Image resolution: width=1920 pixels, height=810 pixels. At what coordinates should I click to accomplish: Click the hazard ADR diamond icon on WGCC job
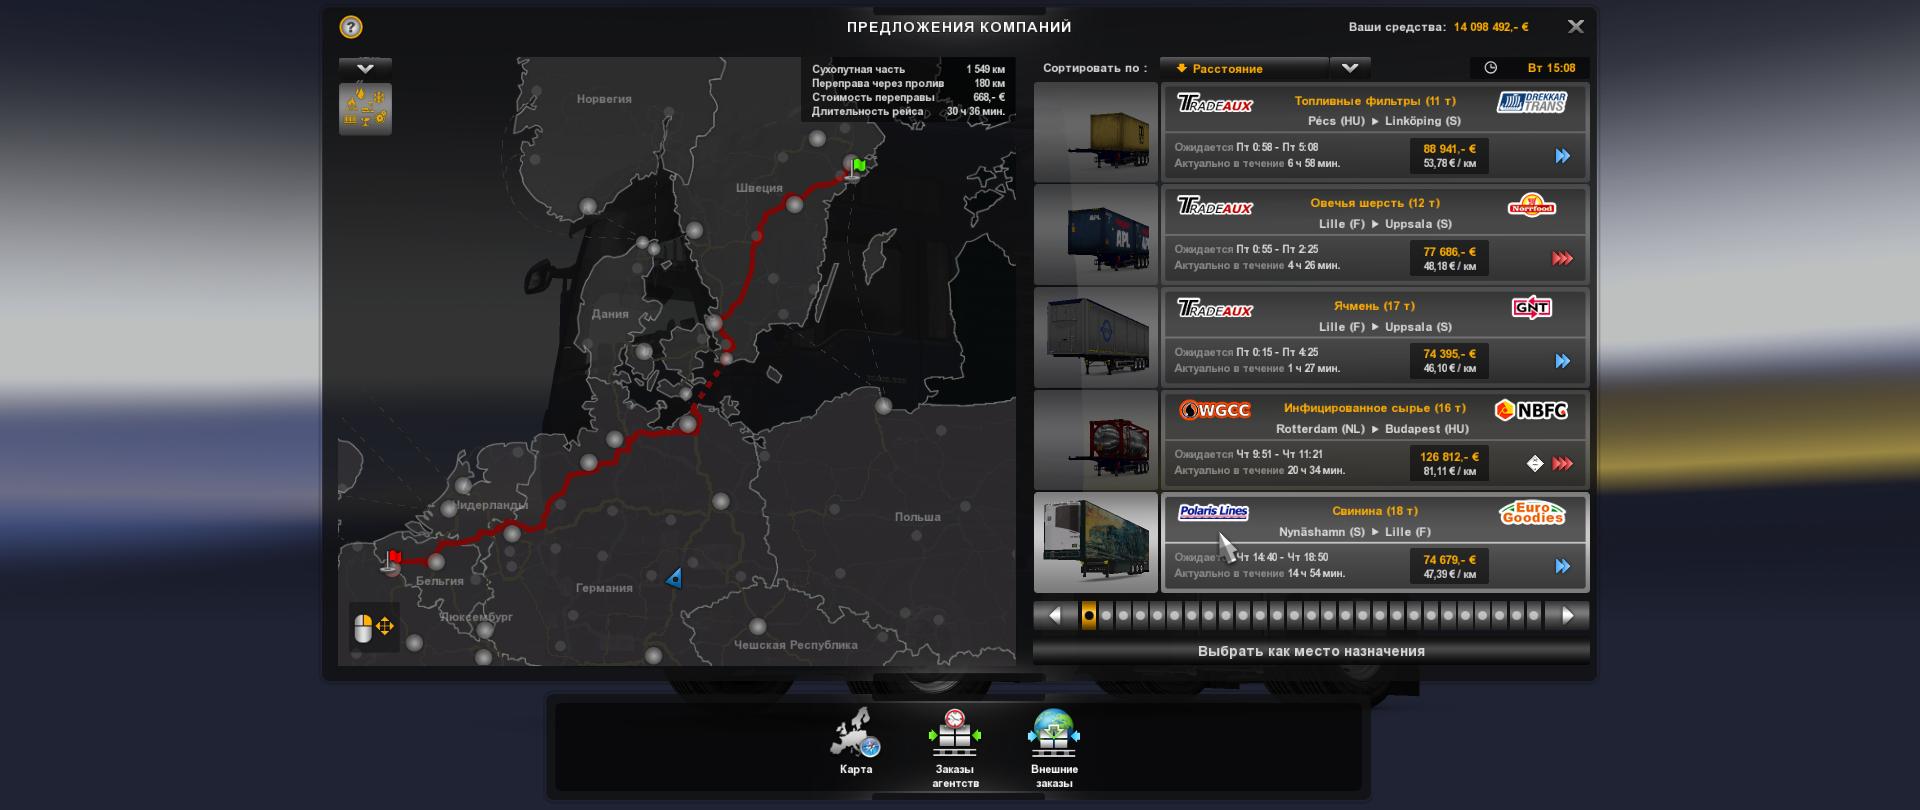pyautogui.click(x=1535, y=463)
